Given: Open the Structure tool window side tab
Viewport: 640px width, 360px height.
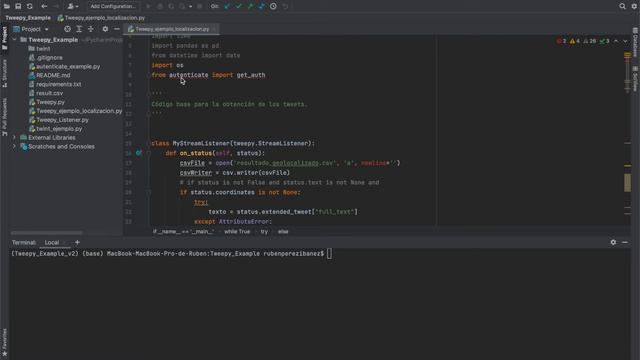Looking at the screenshot, I should (x=4, y=73).
